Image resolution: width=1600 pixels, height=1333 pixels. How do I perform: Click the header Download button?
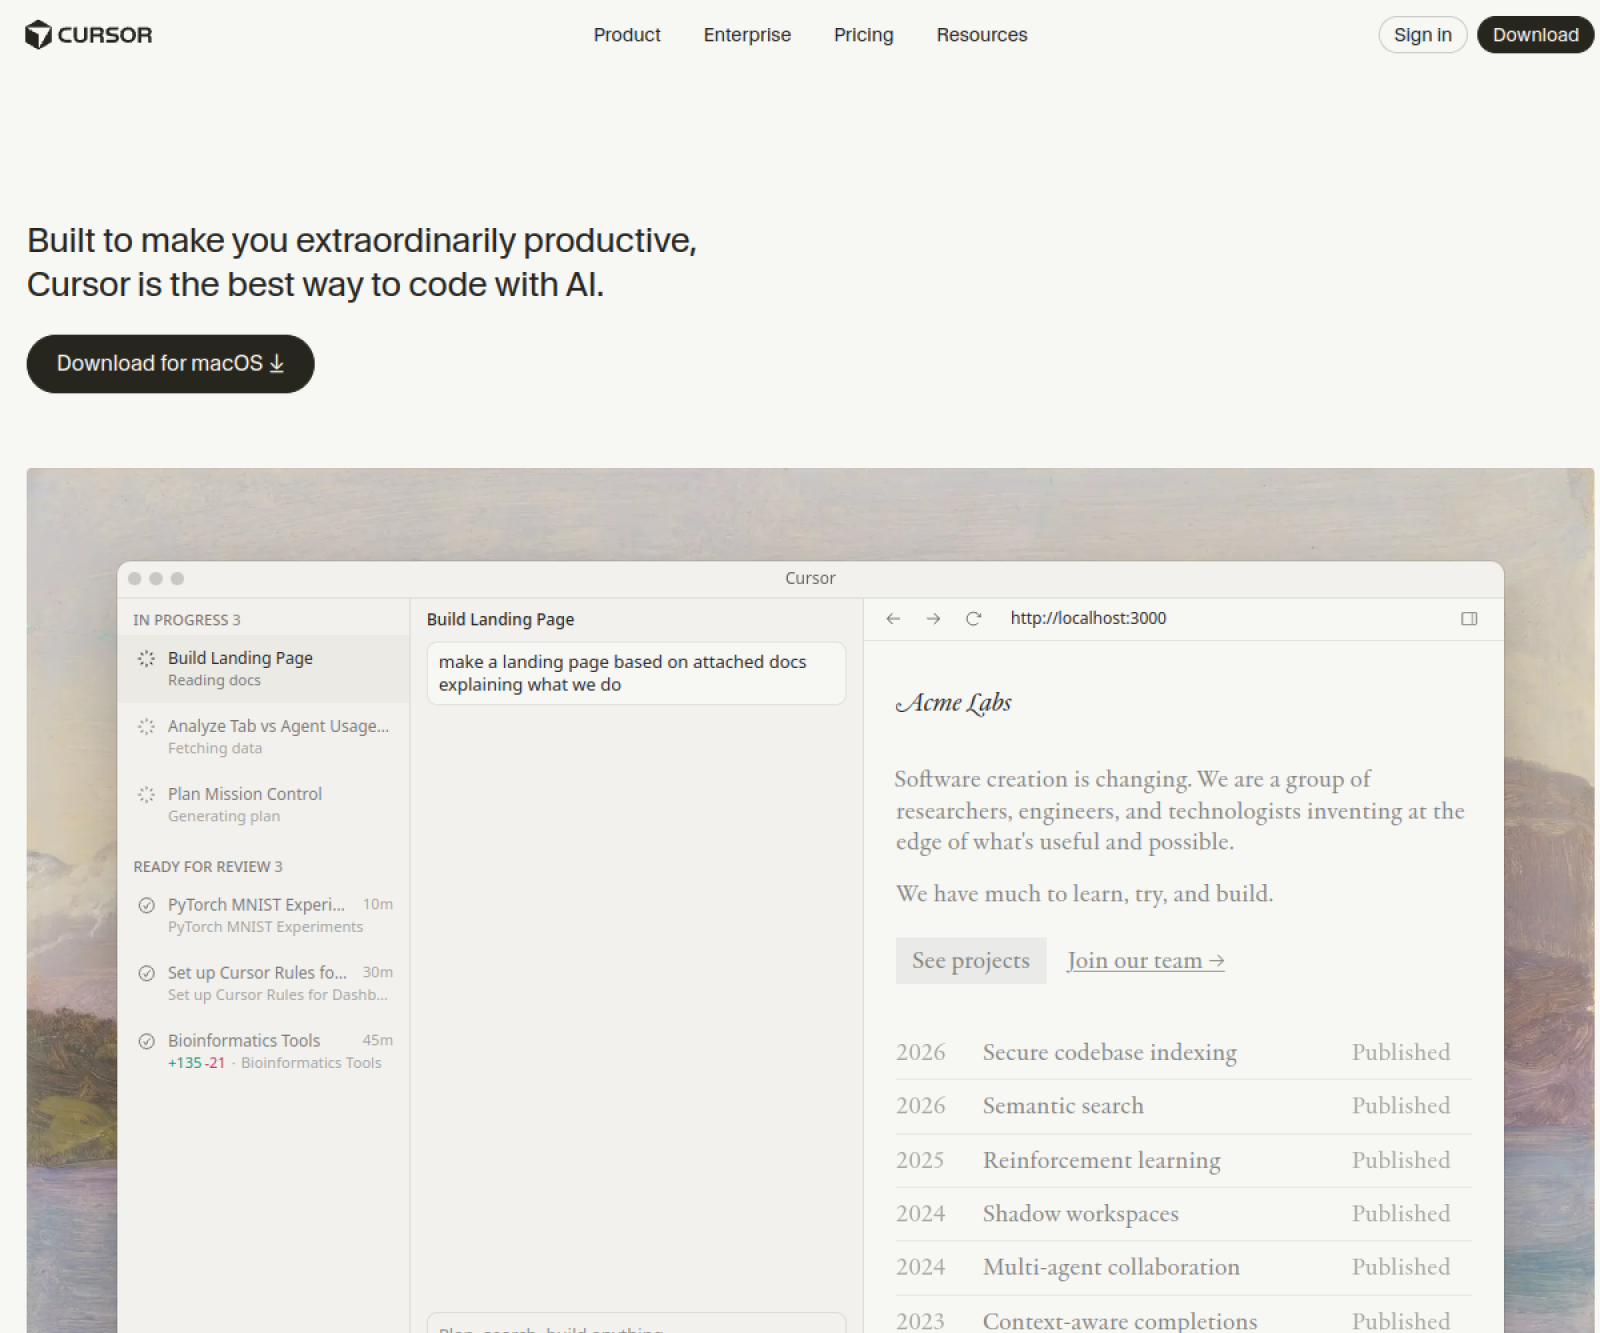(x=1535, y=35)
